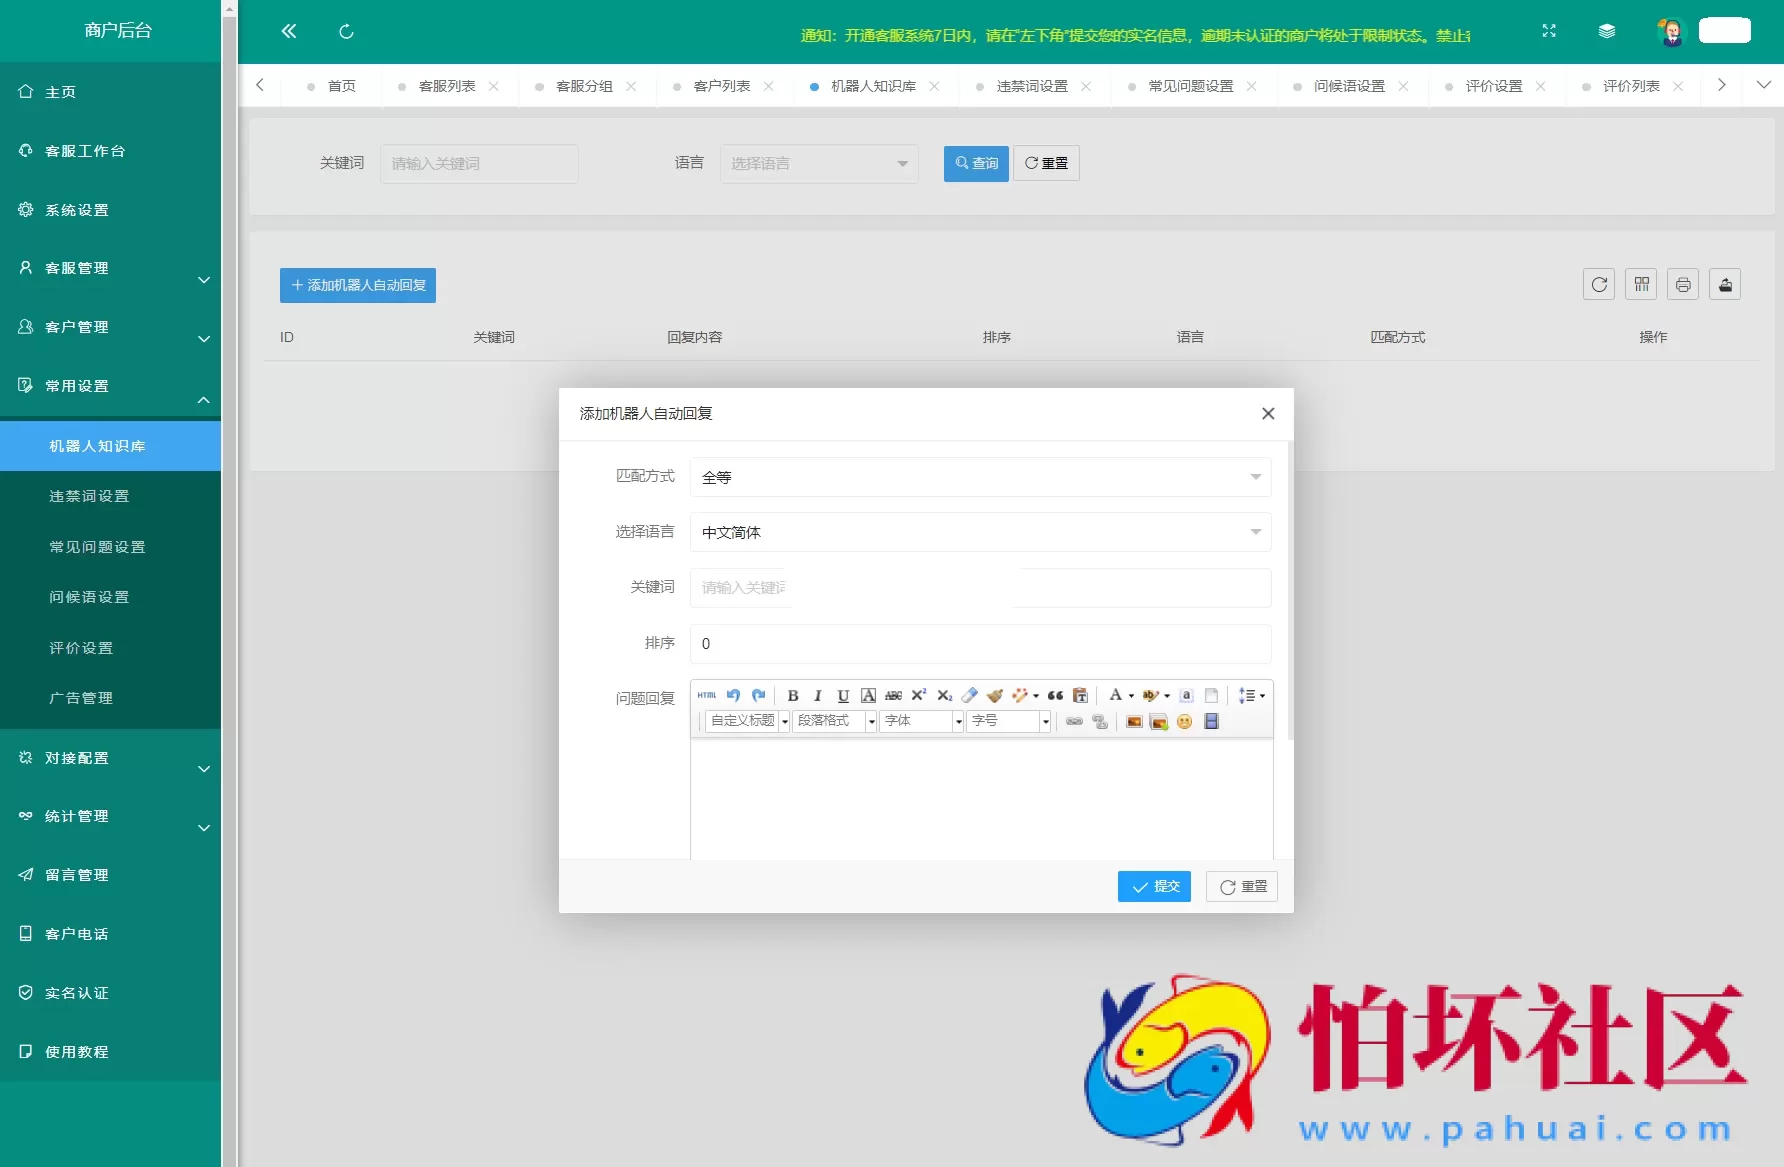Viewport: 1784px width, 1167px height.
Task: Click the italic icon in editor toolbar
Action: tap(818, 696)
